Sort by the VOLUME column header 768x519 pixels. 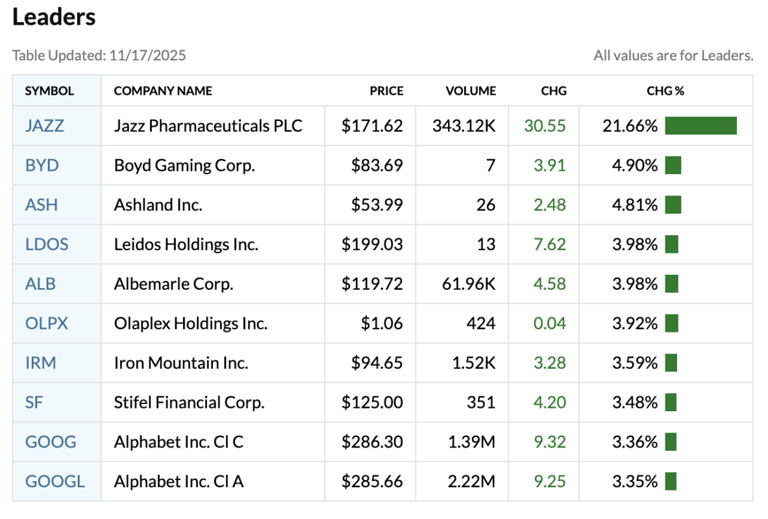pos(471,91)
